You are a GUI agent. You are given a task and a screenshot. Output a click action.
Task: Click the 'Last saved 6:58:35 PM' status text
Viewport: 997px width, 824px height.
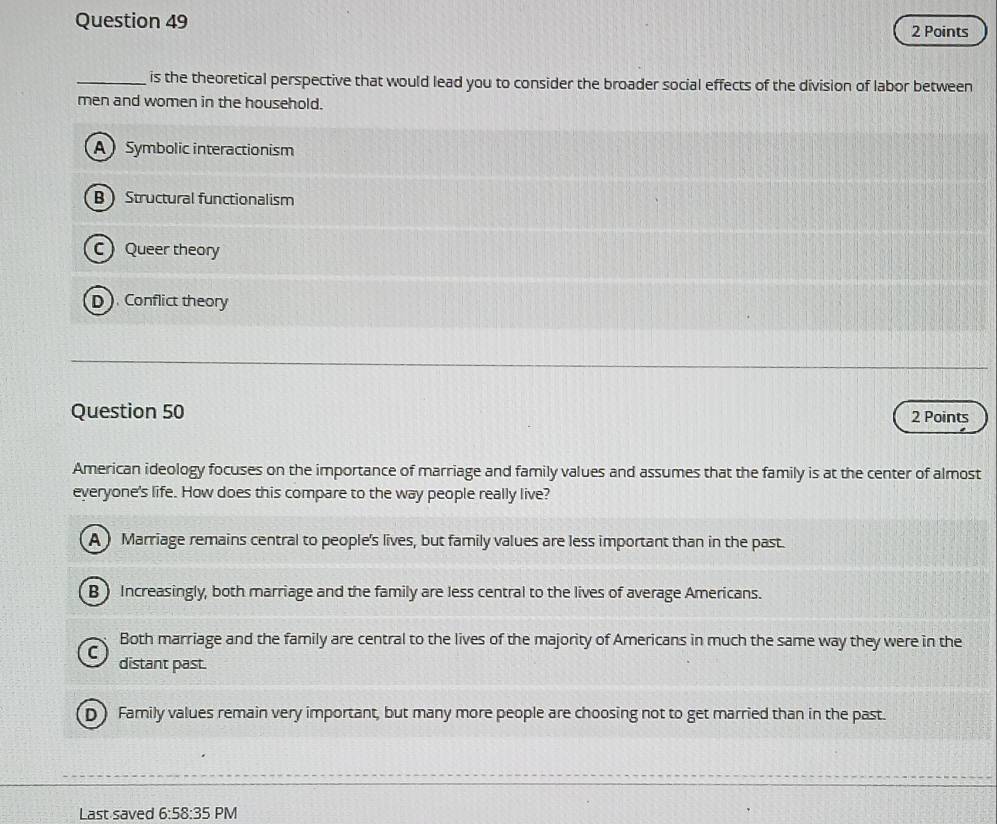(158, 813)
